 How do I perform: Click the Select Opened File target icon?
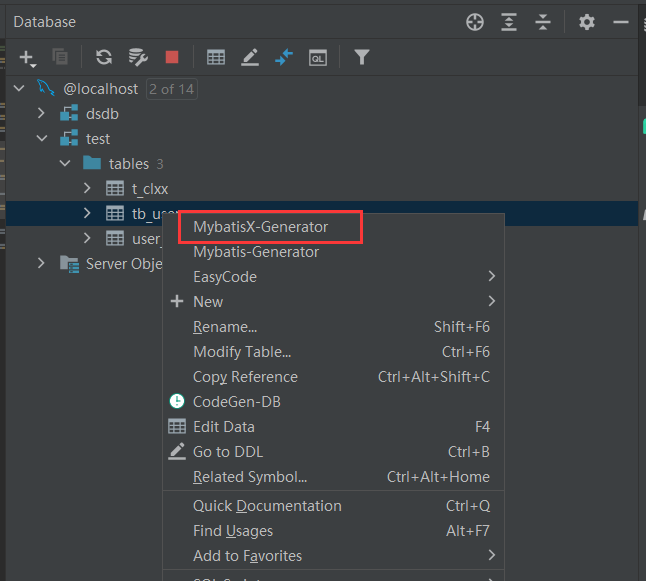pos(475,22)
